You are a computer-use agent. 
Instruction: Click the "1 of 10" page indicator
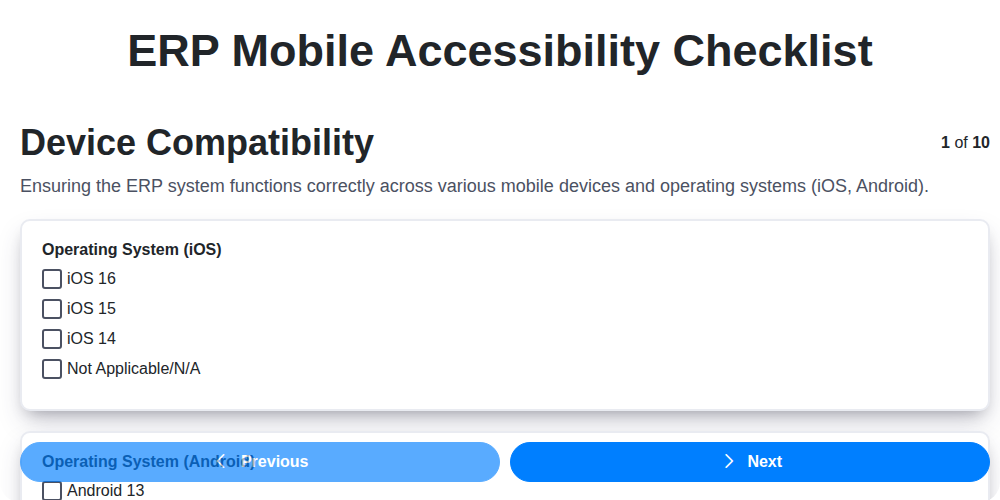(965, 143)
